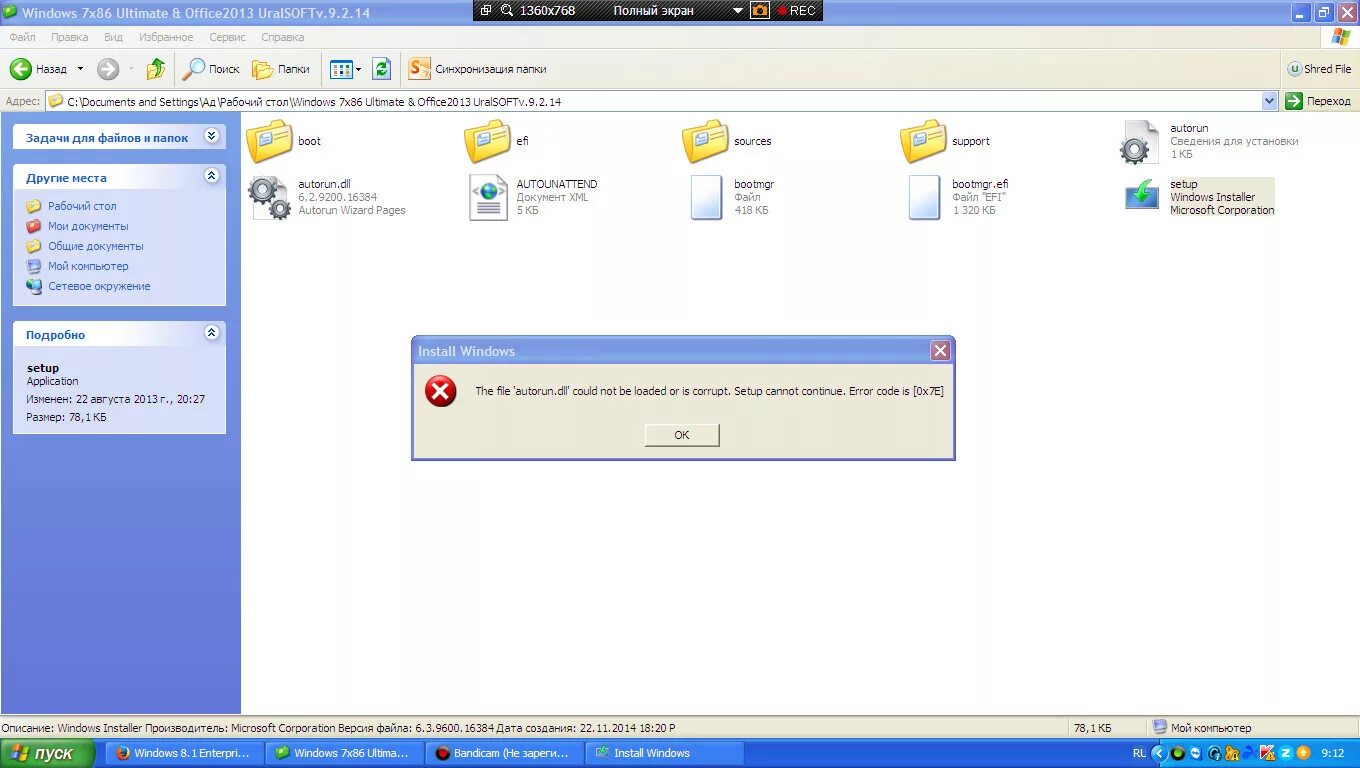Open the Views dropdown arrow

pyautogui.click(x=358, y=69)
